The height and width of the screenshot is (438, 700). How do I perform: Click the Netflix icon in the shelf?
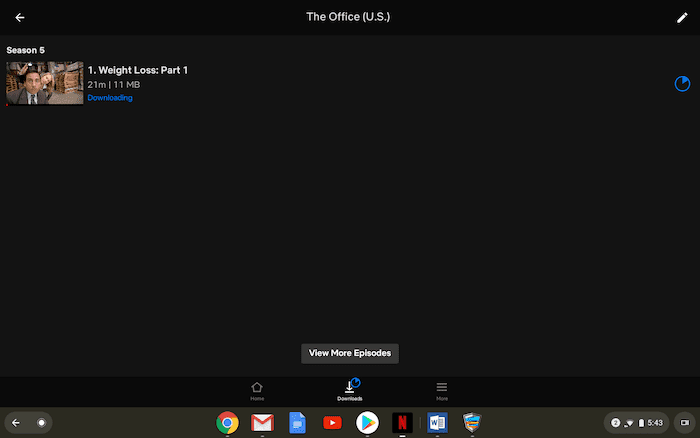click(x=402, y=422)
